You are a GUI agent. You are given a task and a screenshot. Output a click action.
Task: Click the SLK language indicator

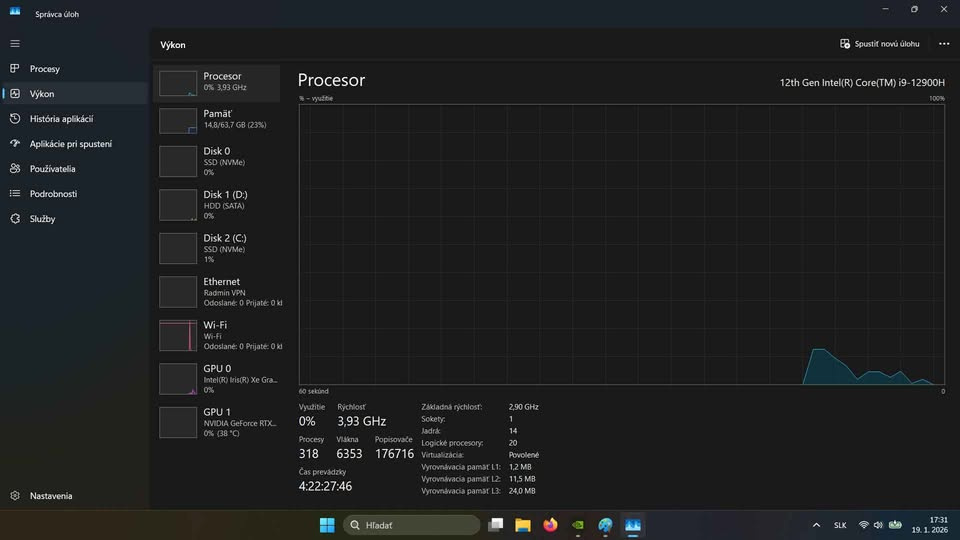[840, 525]
